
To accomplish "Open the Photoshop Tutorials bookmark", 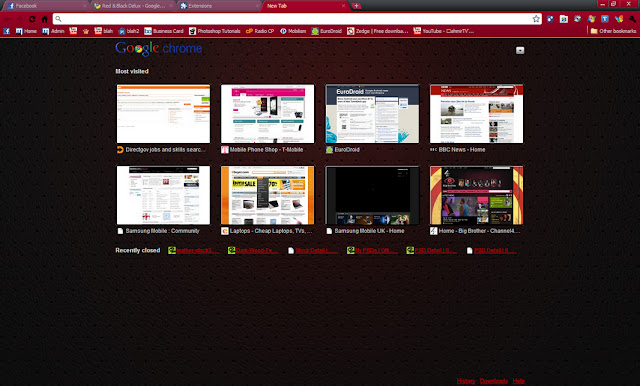I will 215,31.
